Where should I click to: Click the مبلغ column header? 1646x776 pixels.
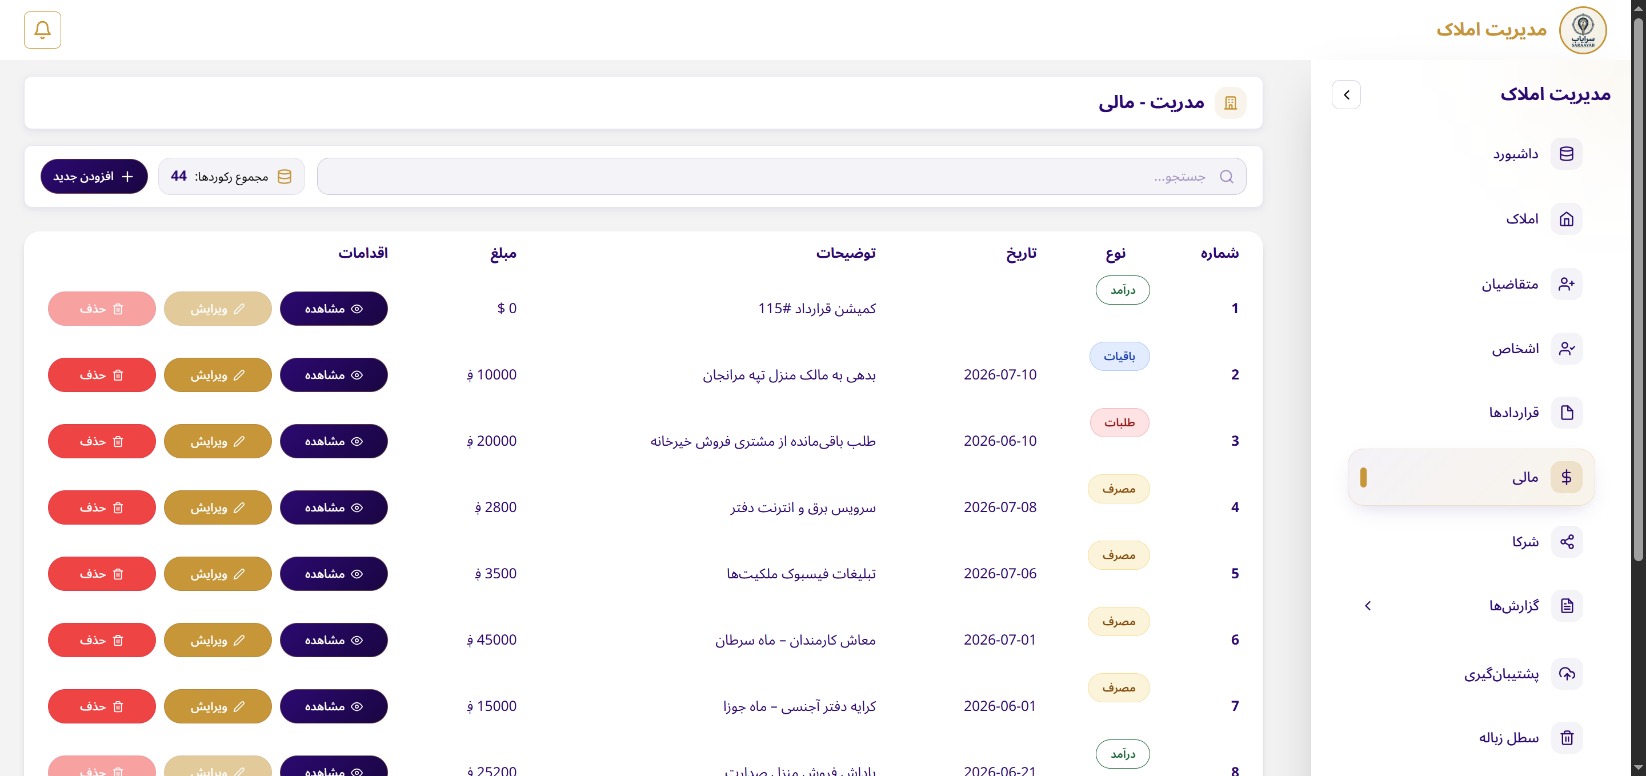pos(503,253)
